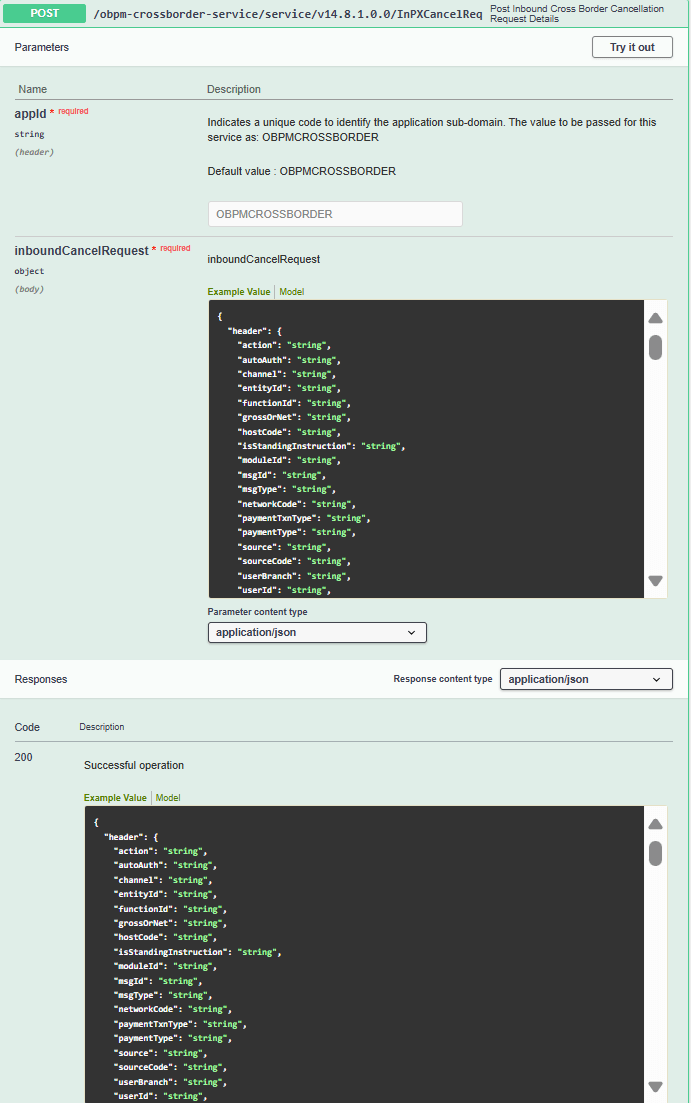Click the 200 response code
This screenshot has width=691, height=1103.
pyautogui.click(x=23, y=757)
